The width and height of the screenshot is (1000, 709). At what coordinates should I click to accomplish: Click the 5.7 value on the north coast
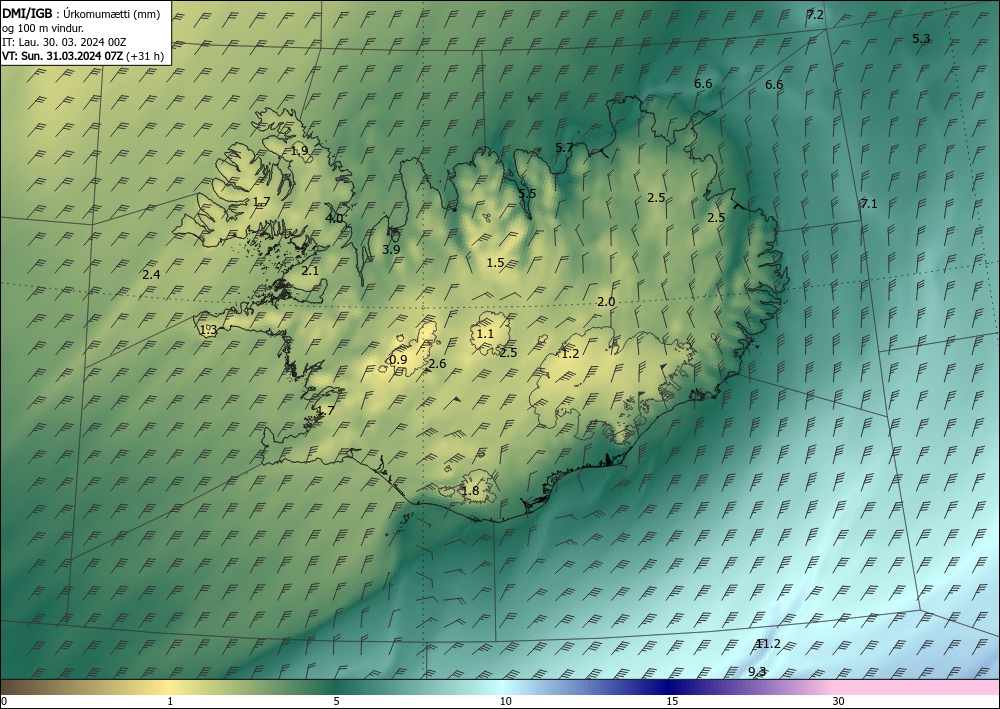564,148
